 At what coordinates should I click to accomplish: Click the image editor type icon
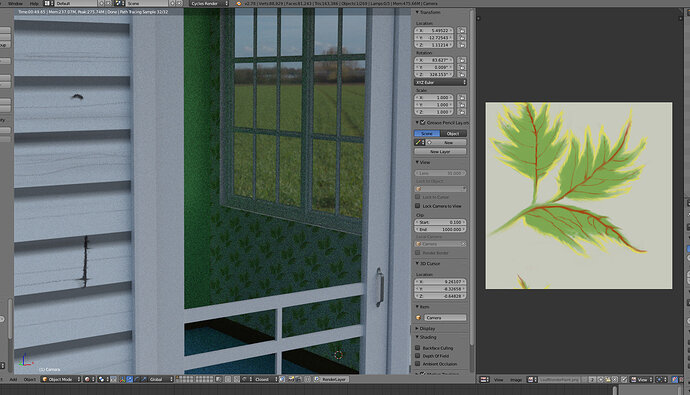pyautogui.click(x=484, y=379)
